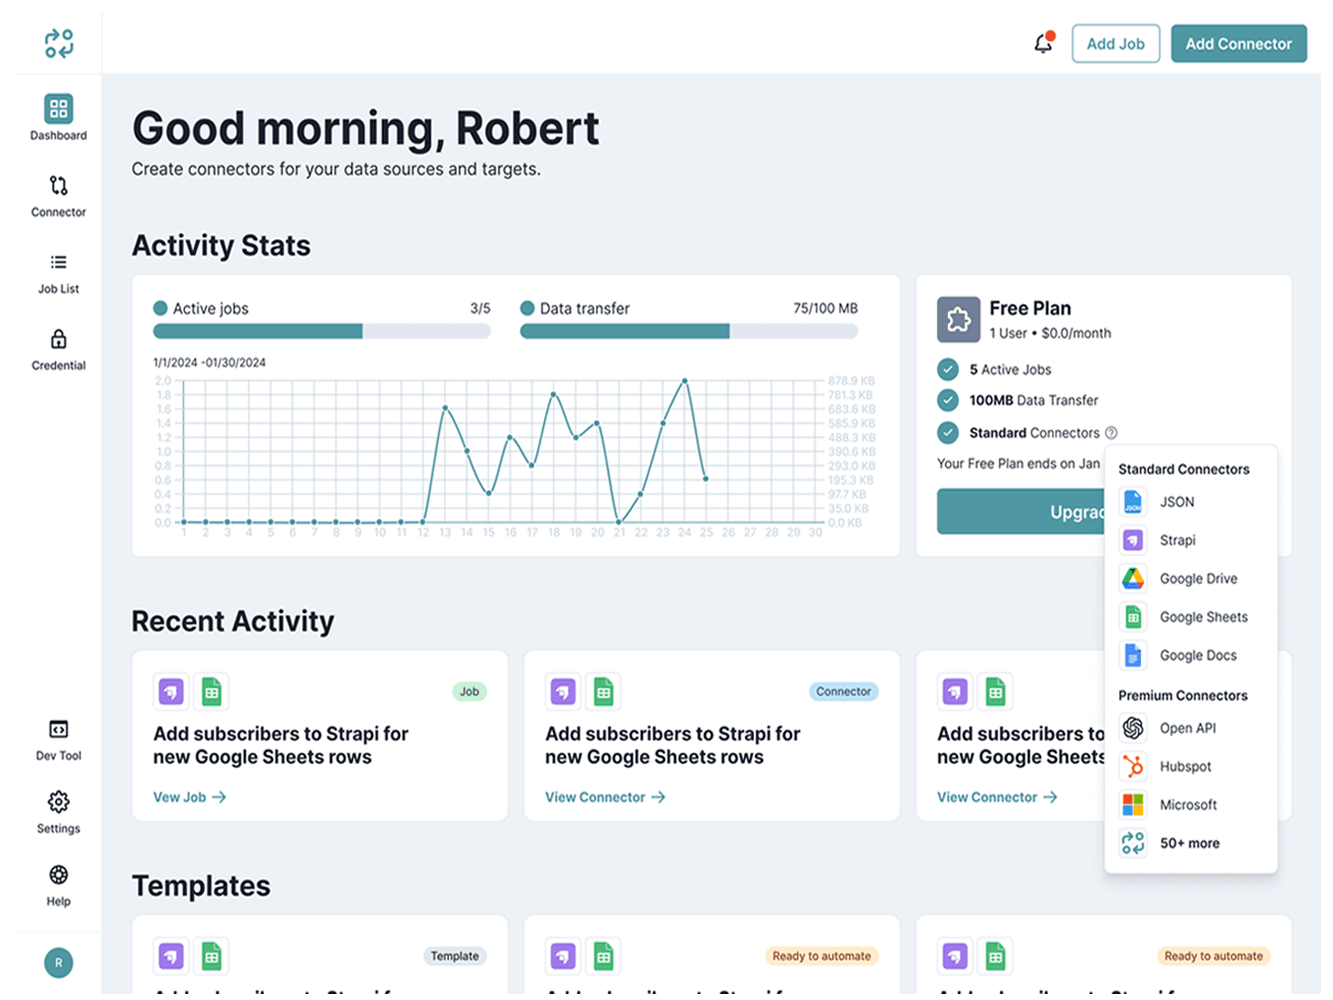Open the Dashboard sidebar item
The height and width of the screenshot is (1000, 1333).
click(x=58, y=118)
